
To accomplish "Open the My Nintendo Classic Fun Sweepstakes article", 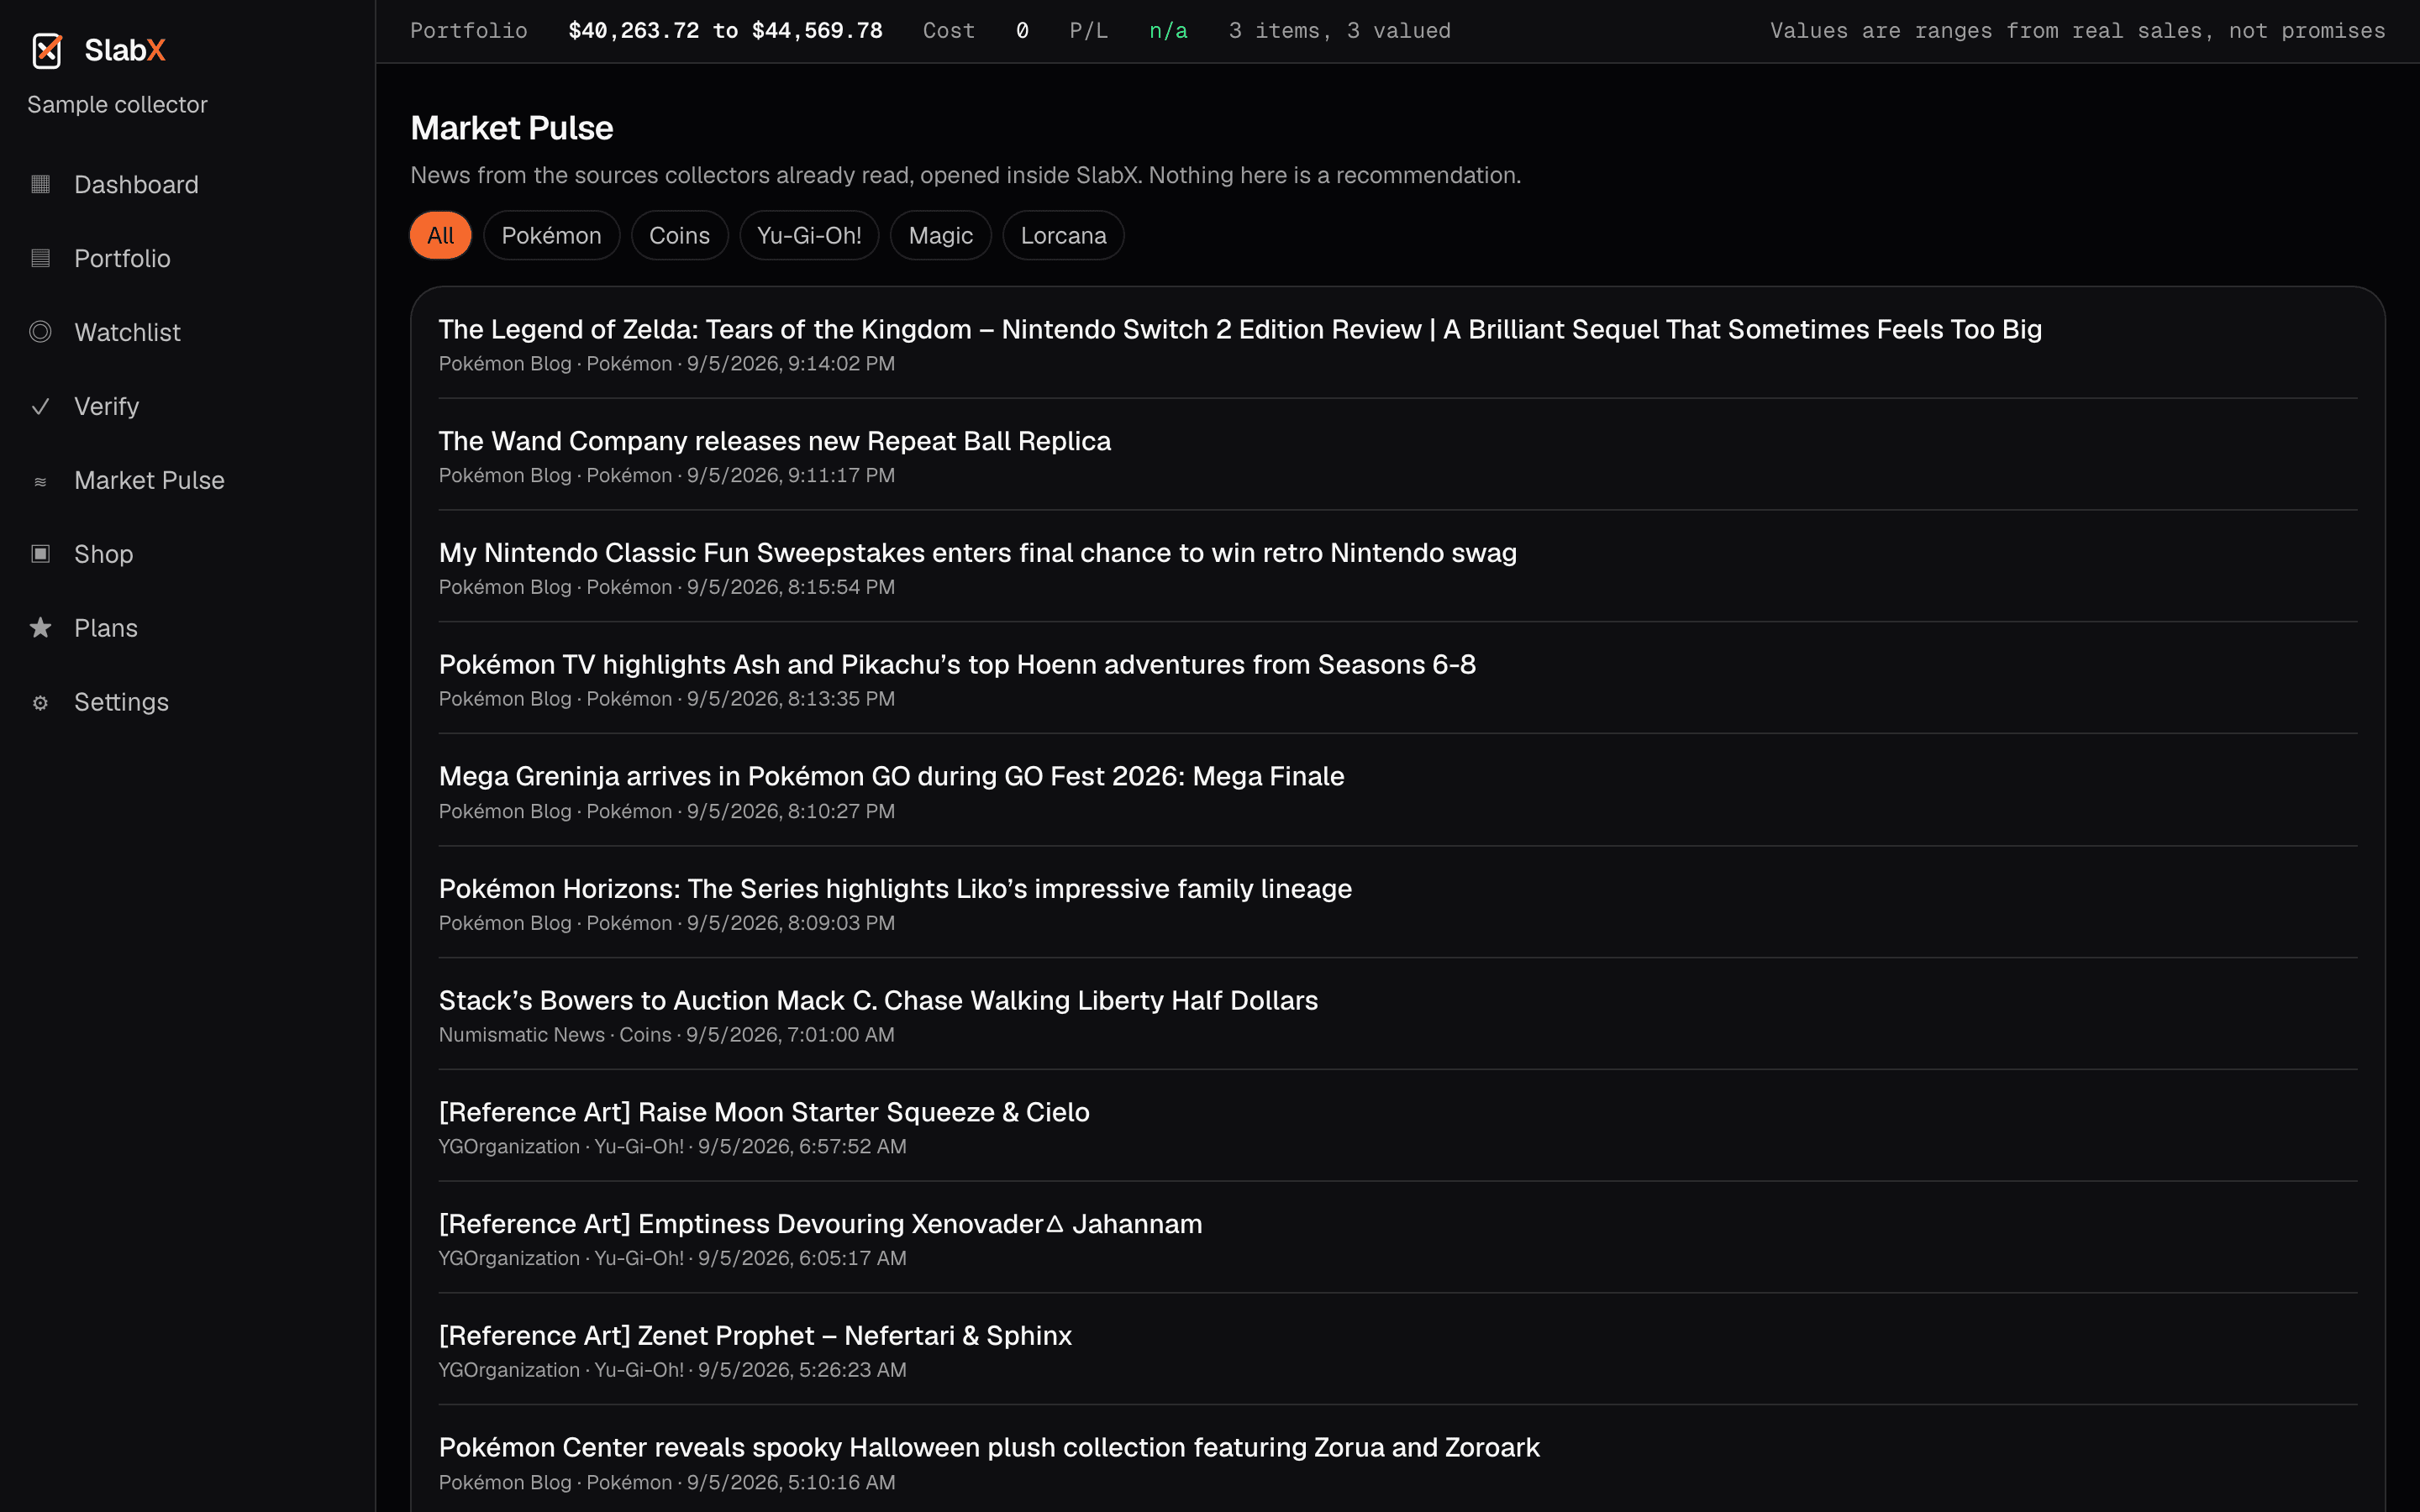I will [978, 553].
